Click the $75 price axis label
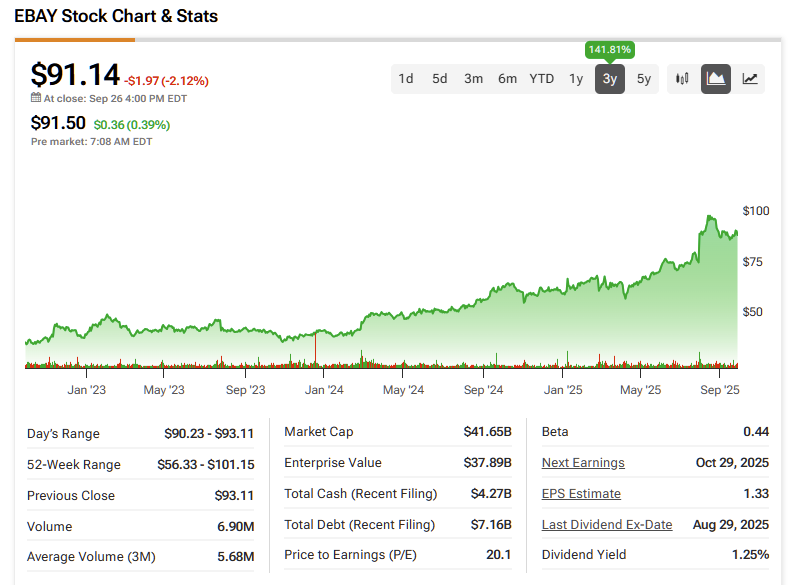 point(752,261)
